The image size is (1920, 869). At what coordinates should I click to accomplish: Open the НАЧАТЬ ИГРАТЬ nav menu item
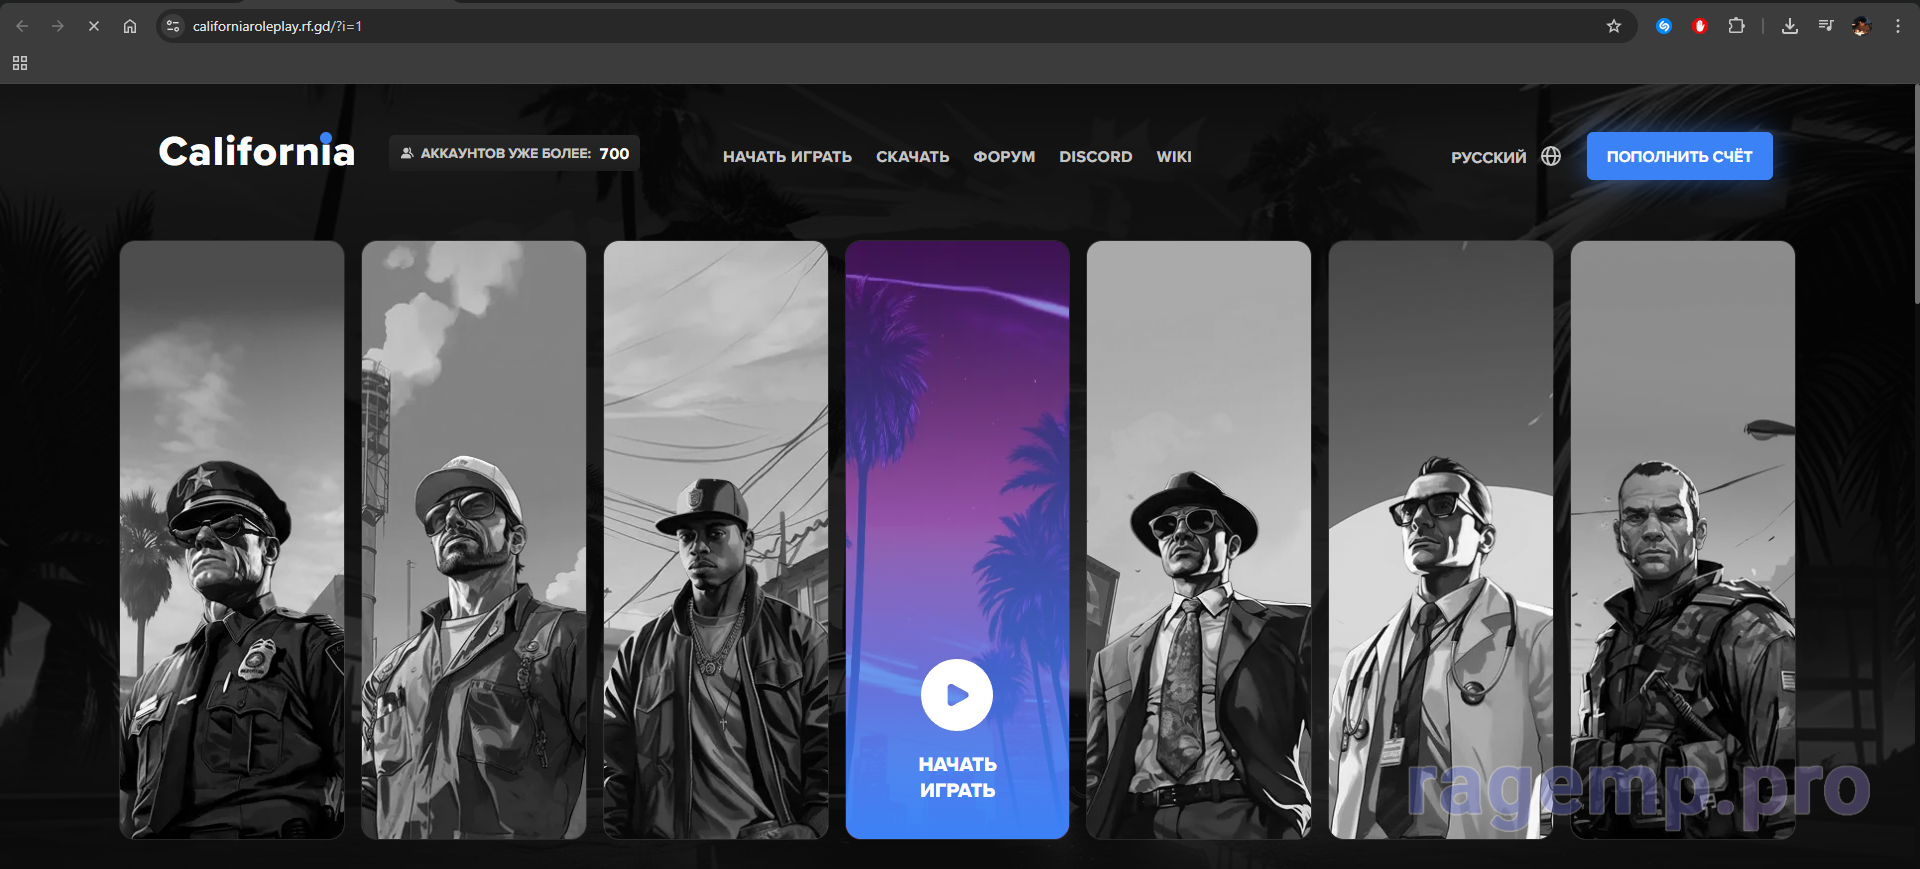(x=787, y=157)
